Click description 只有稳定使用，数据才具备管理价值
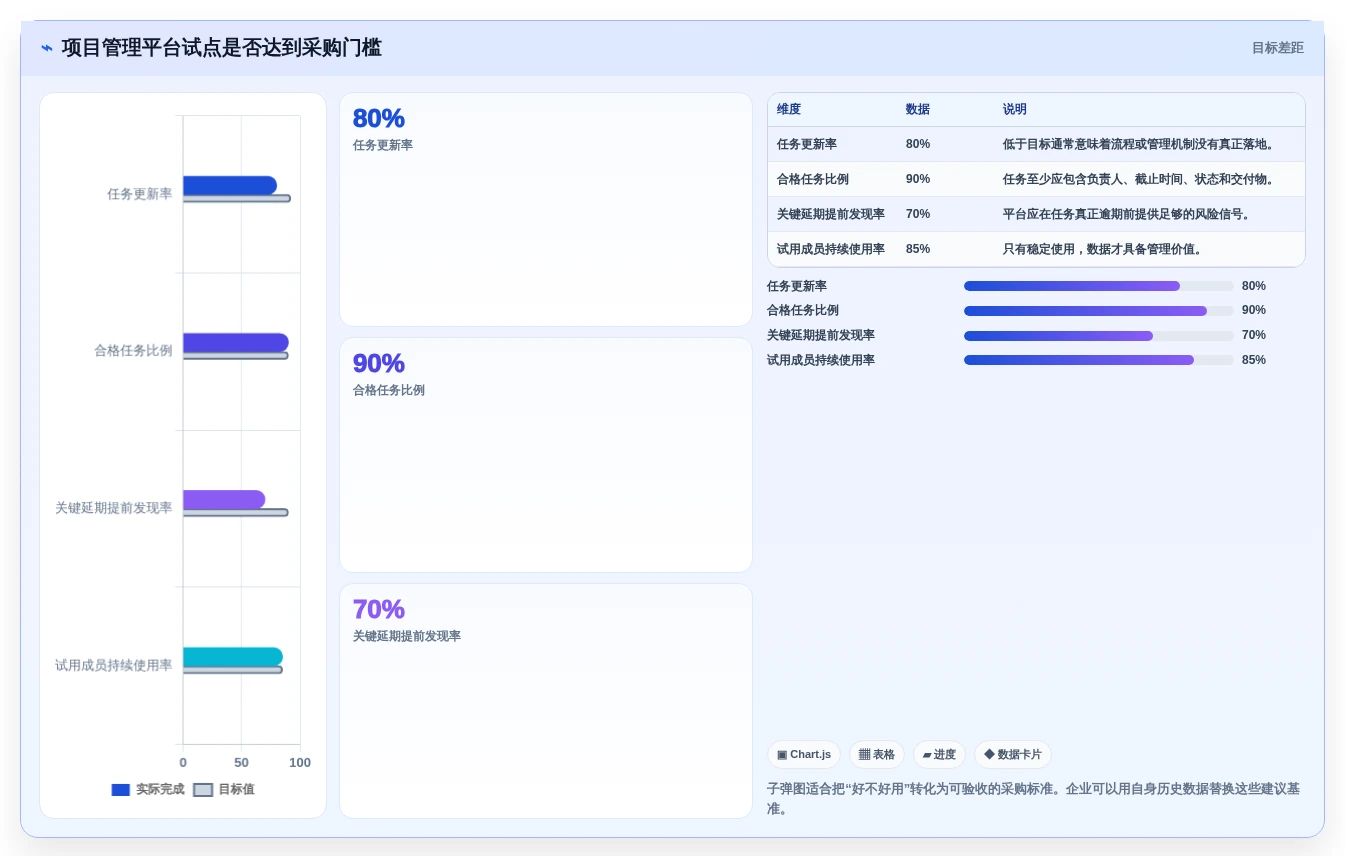 tap(1105, 249)
